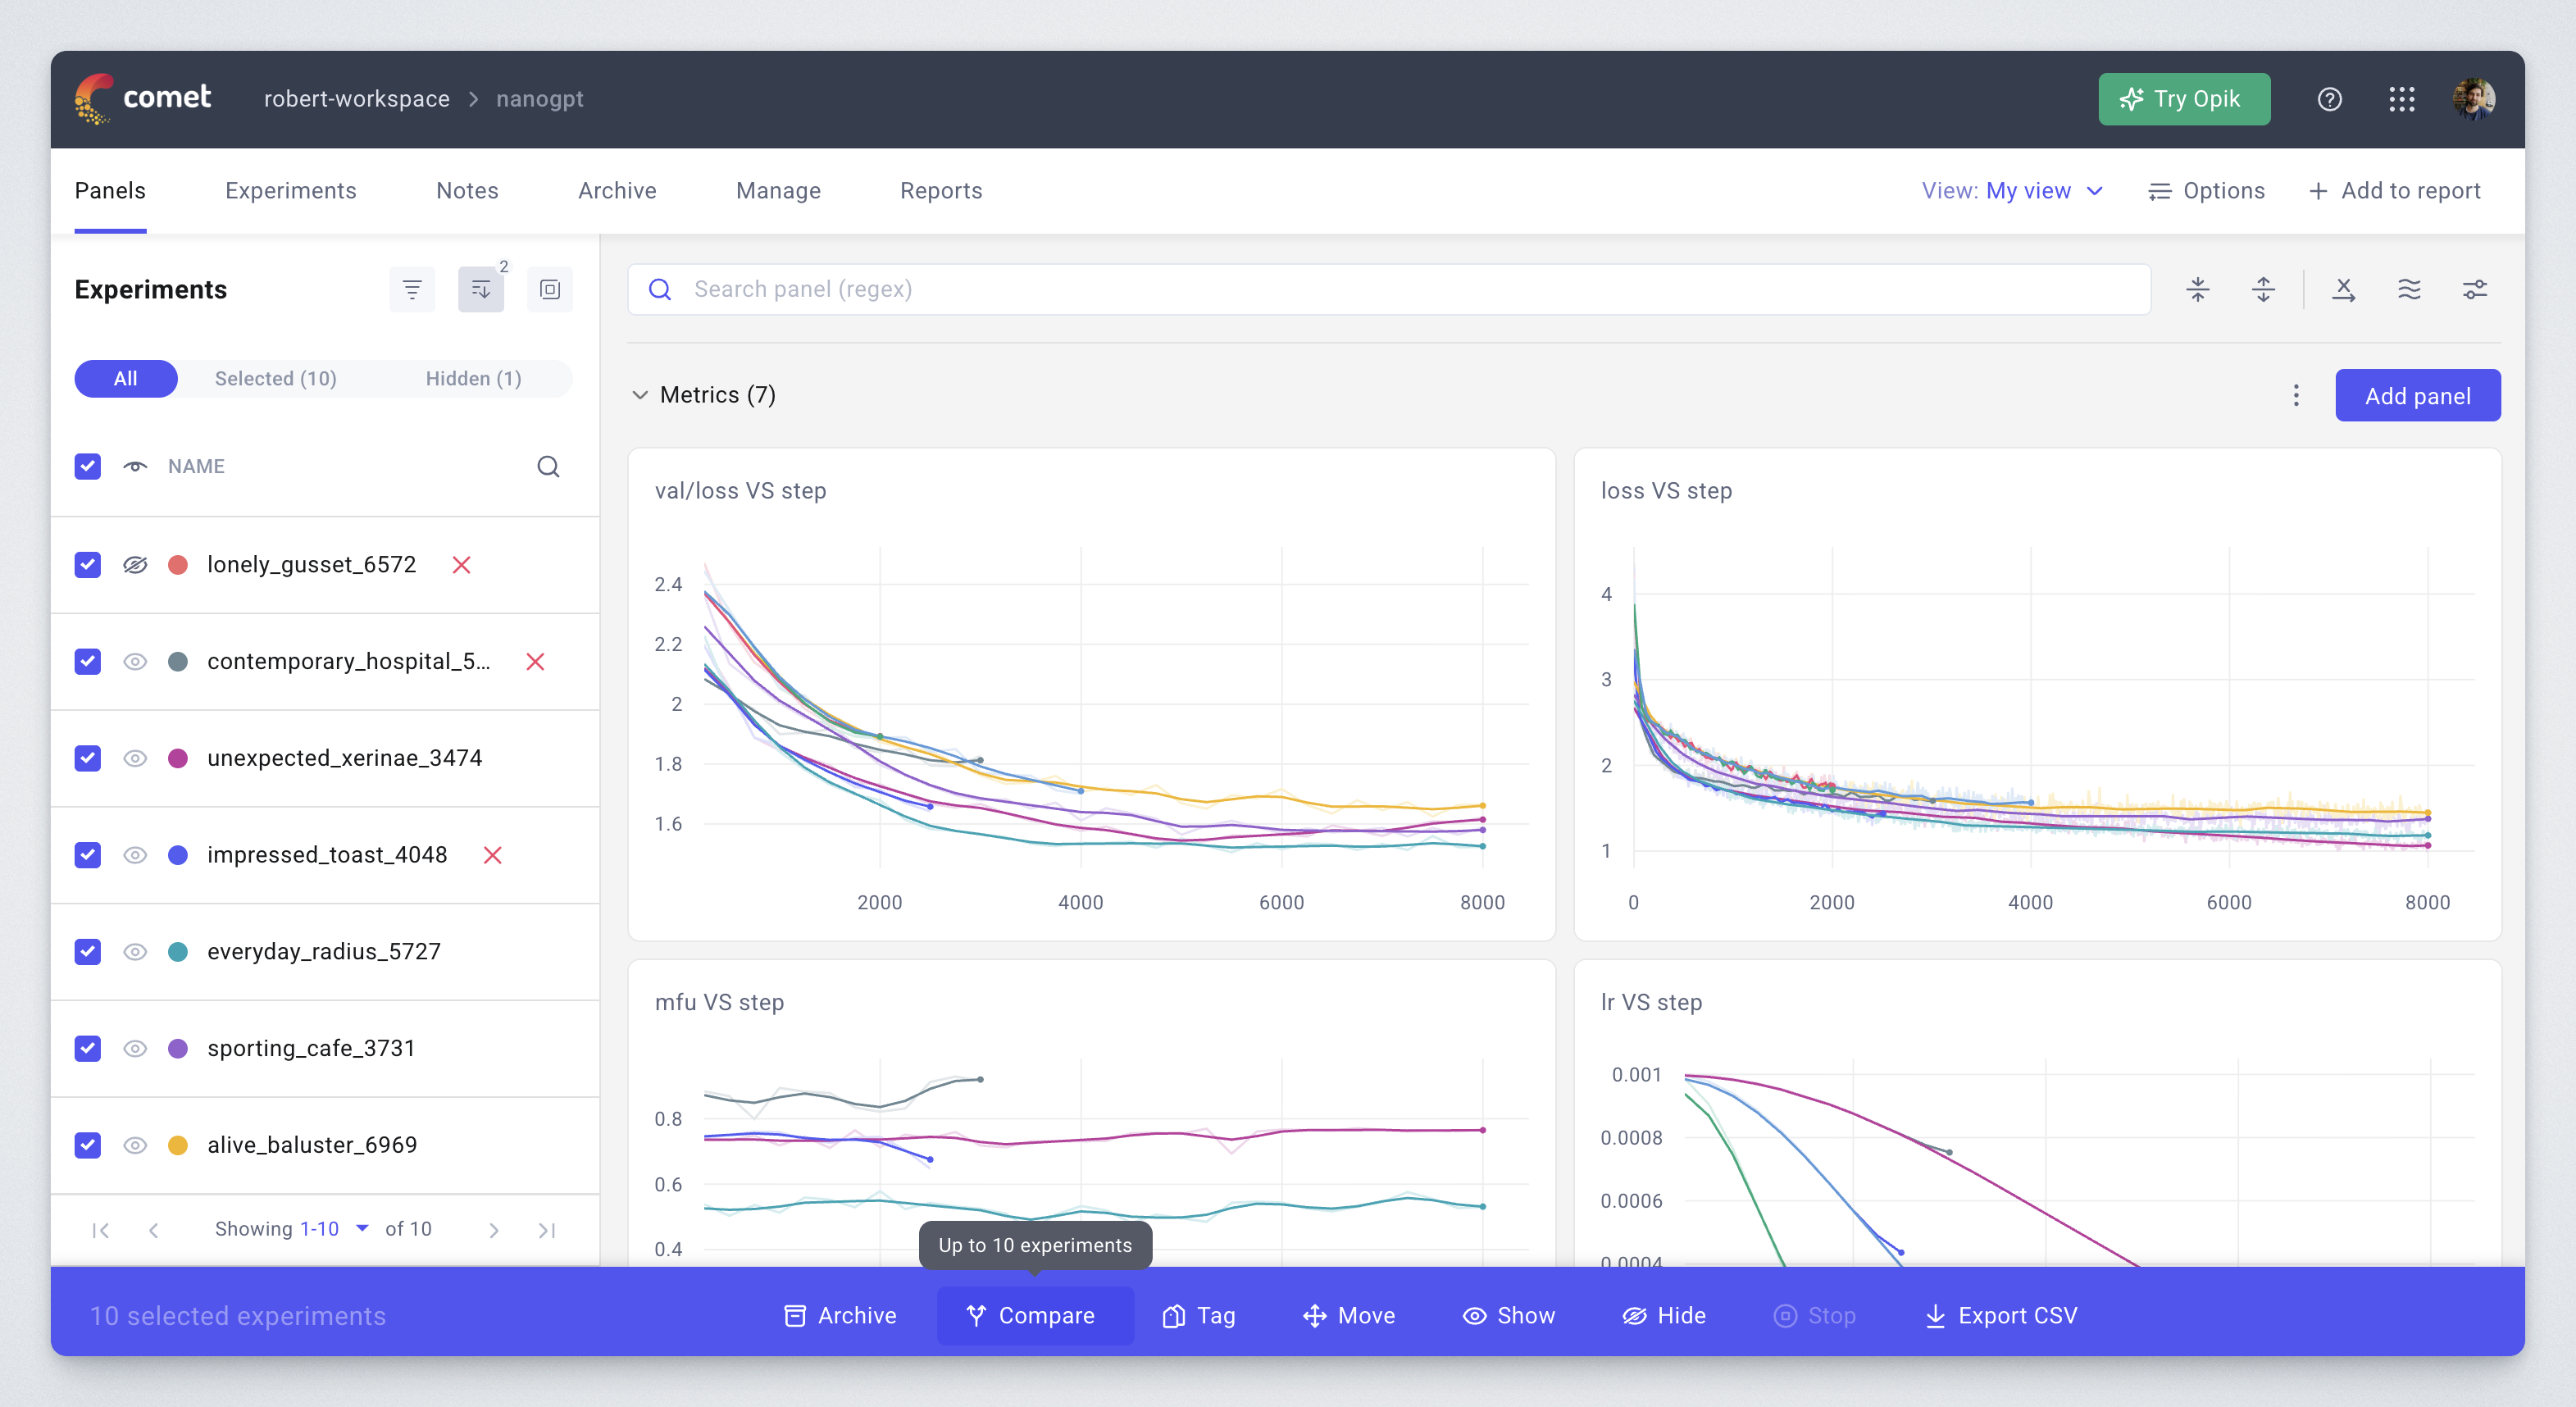Open the apps grid icon
The width and height of the screenshot is (2576, 1407).
tap(2401, 99)
